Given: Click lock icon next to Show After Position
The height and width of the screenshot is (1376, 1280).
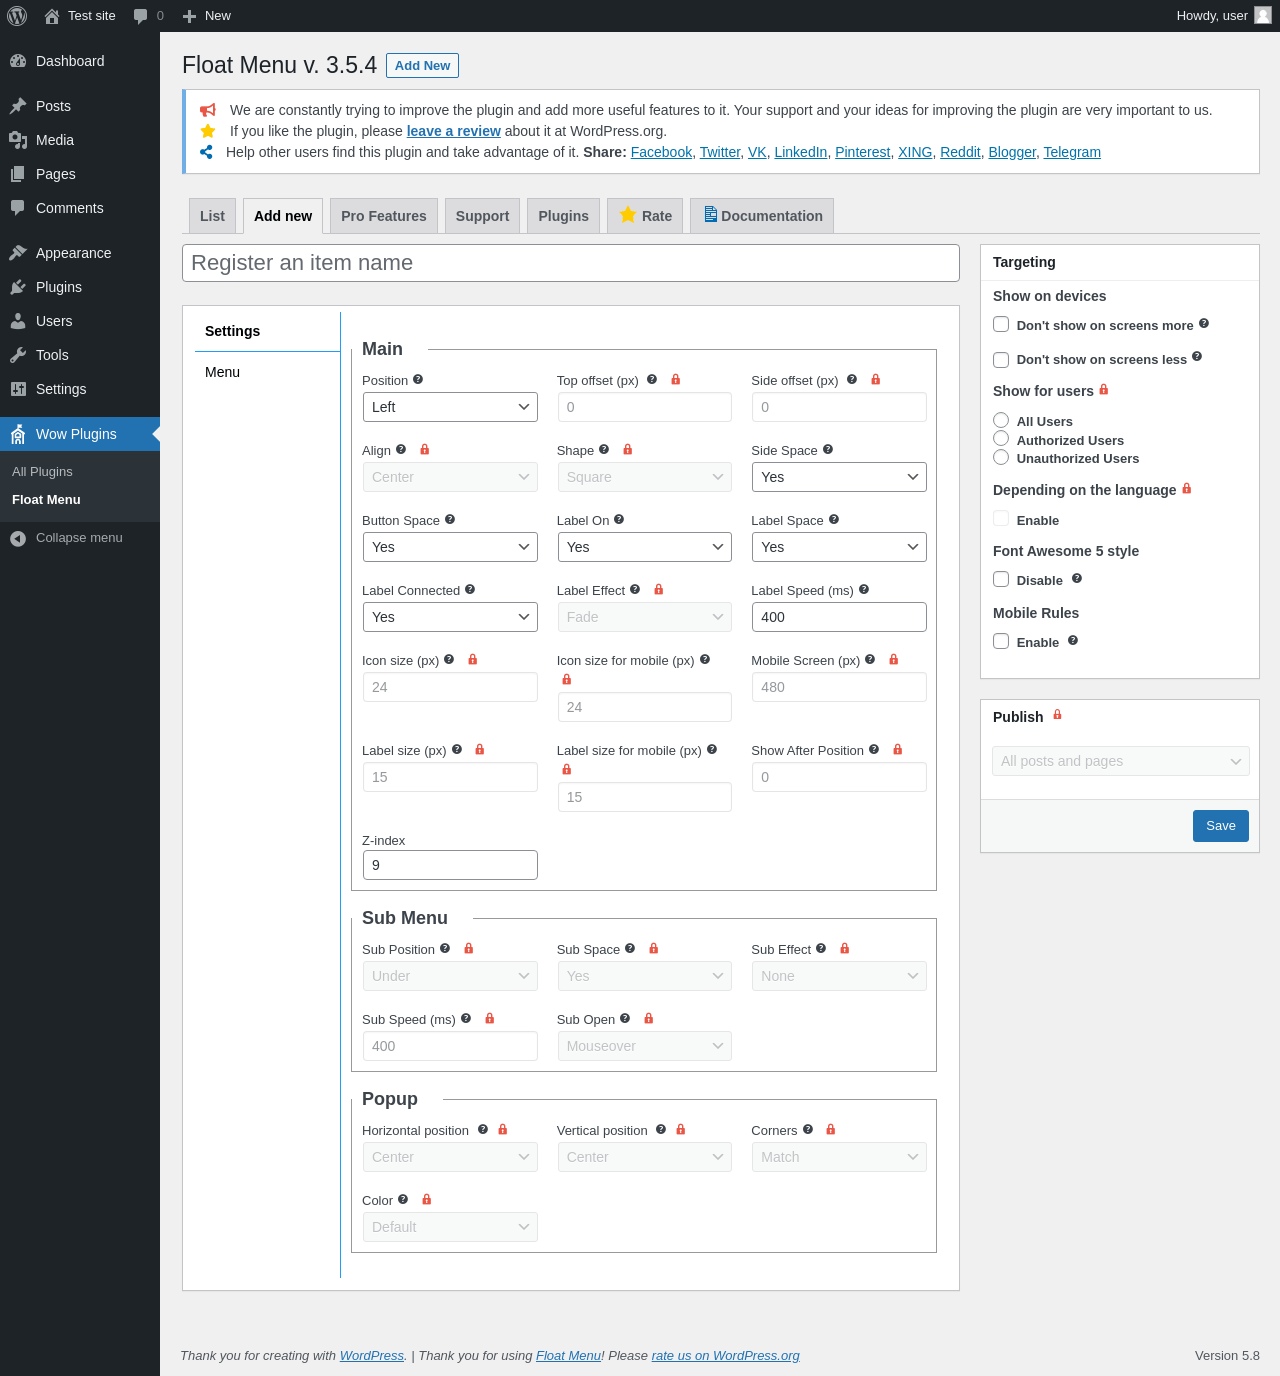Looking at the screenshot, I should coord(898,749).
